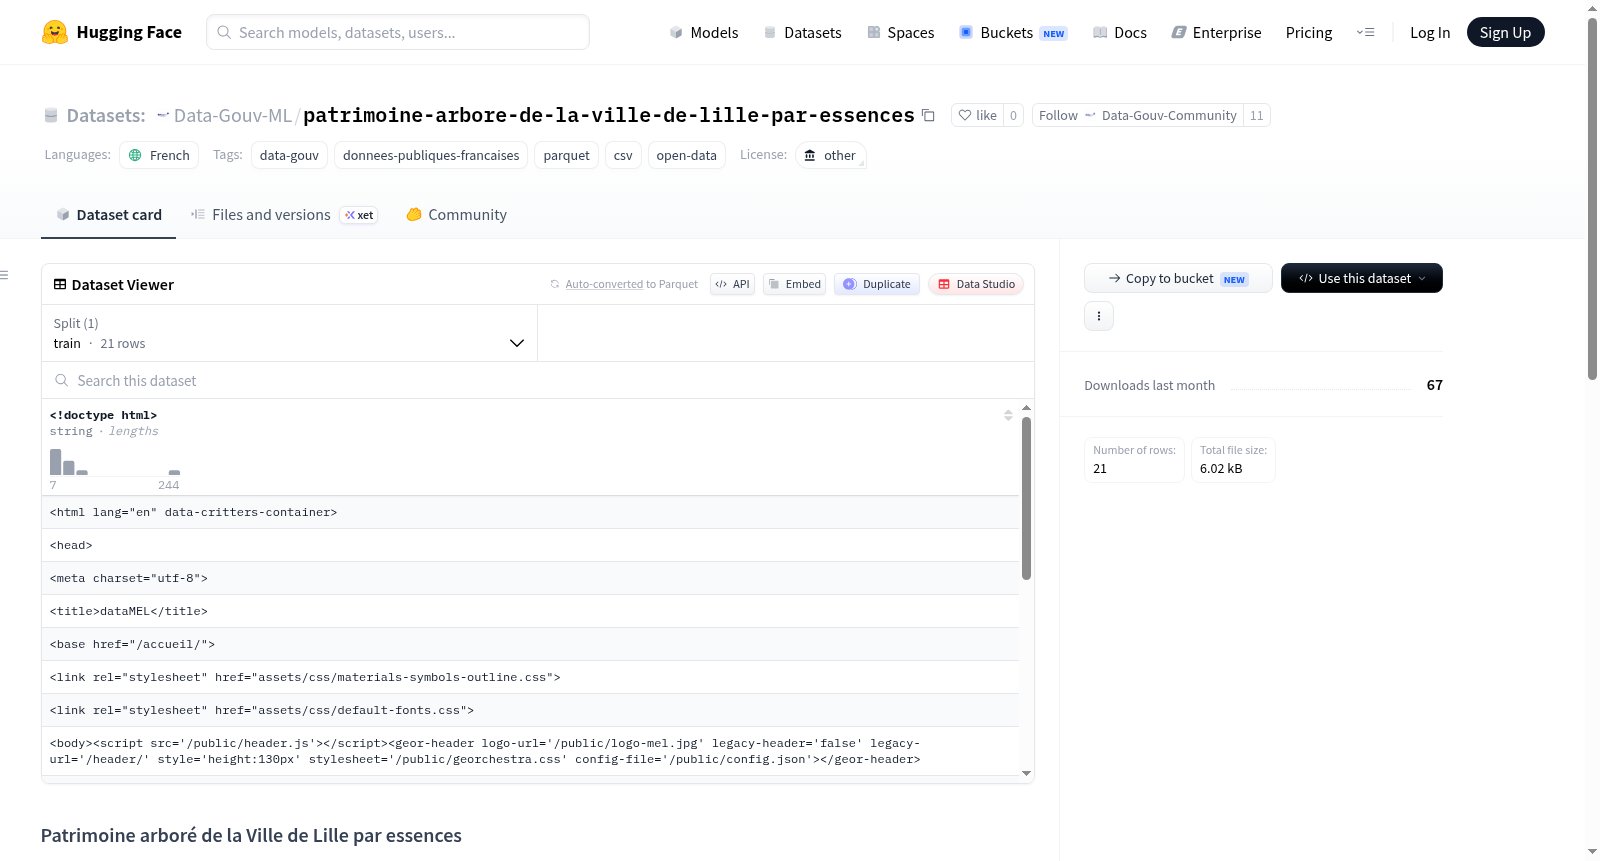Viewport: 1600px width, 861px height.
Task: Open Enterprise in top navigation
Action: point(1216,32)
